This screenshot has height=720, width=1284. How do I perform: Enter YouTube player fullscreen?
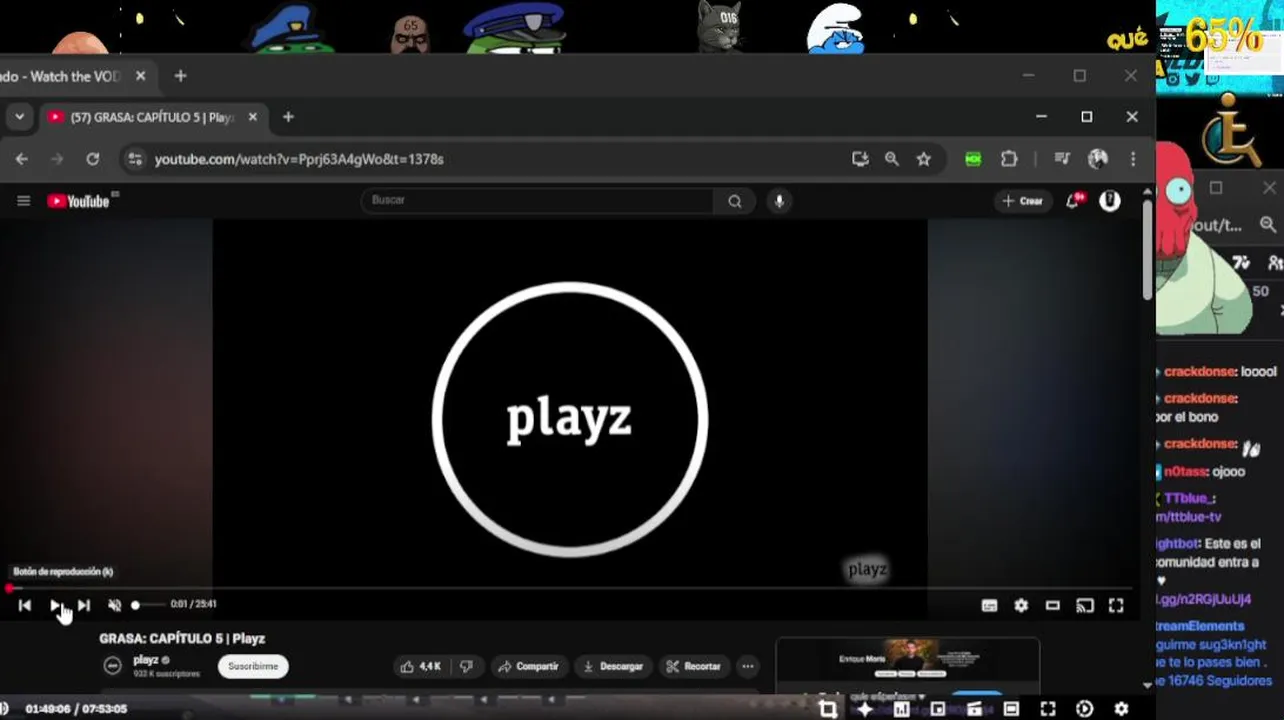pyautogui.click(x=1116, y=605)
